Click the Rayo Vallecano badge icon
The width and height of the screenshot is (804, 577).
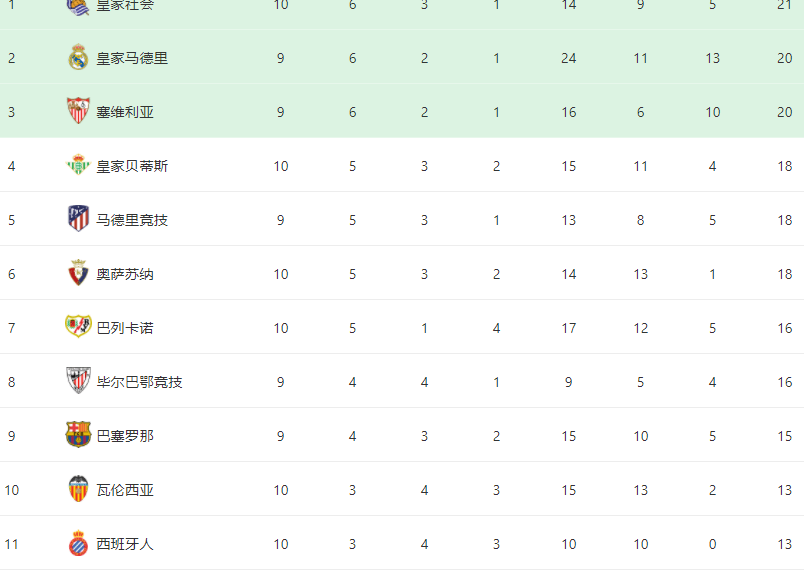click(78, 326)
